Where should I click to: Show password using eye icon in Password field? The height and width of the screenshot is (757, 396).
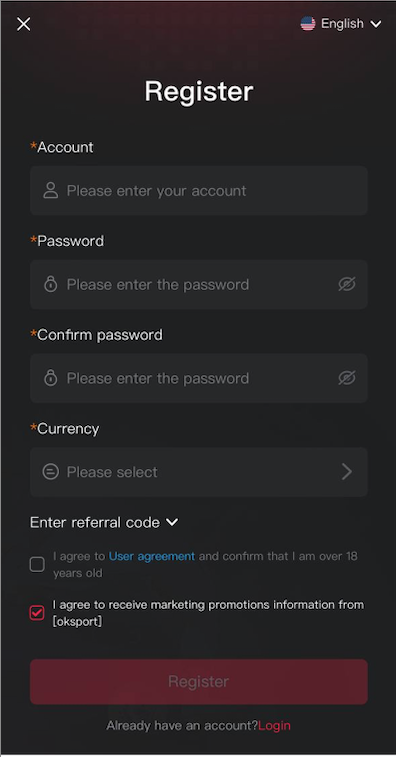pos(347,284)
